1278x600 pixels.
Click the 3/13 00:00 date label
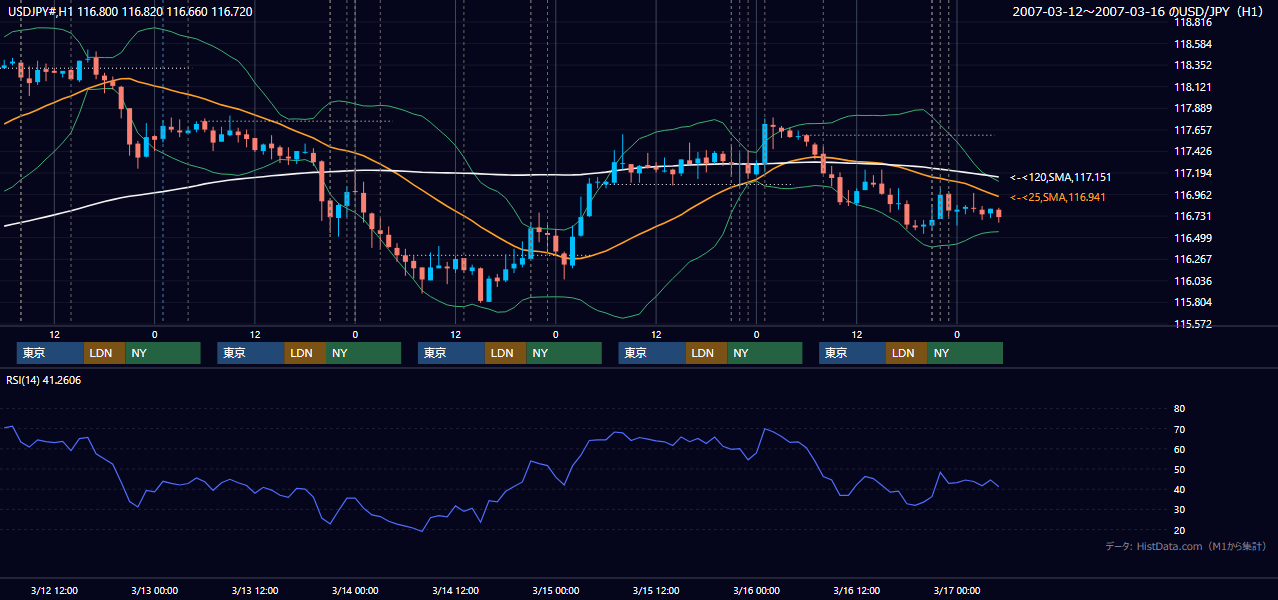[x=154, y=591]
